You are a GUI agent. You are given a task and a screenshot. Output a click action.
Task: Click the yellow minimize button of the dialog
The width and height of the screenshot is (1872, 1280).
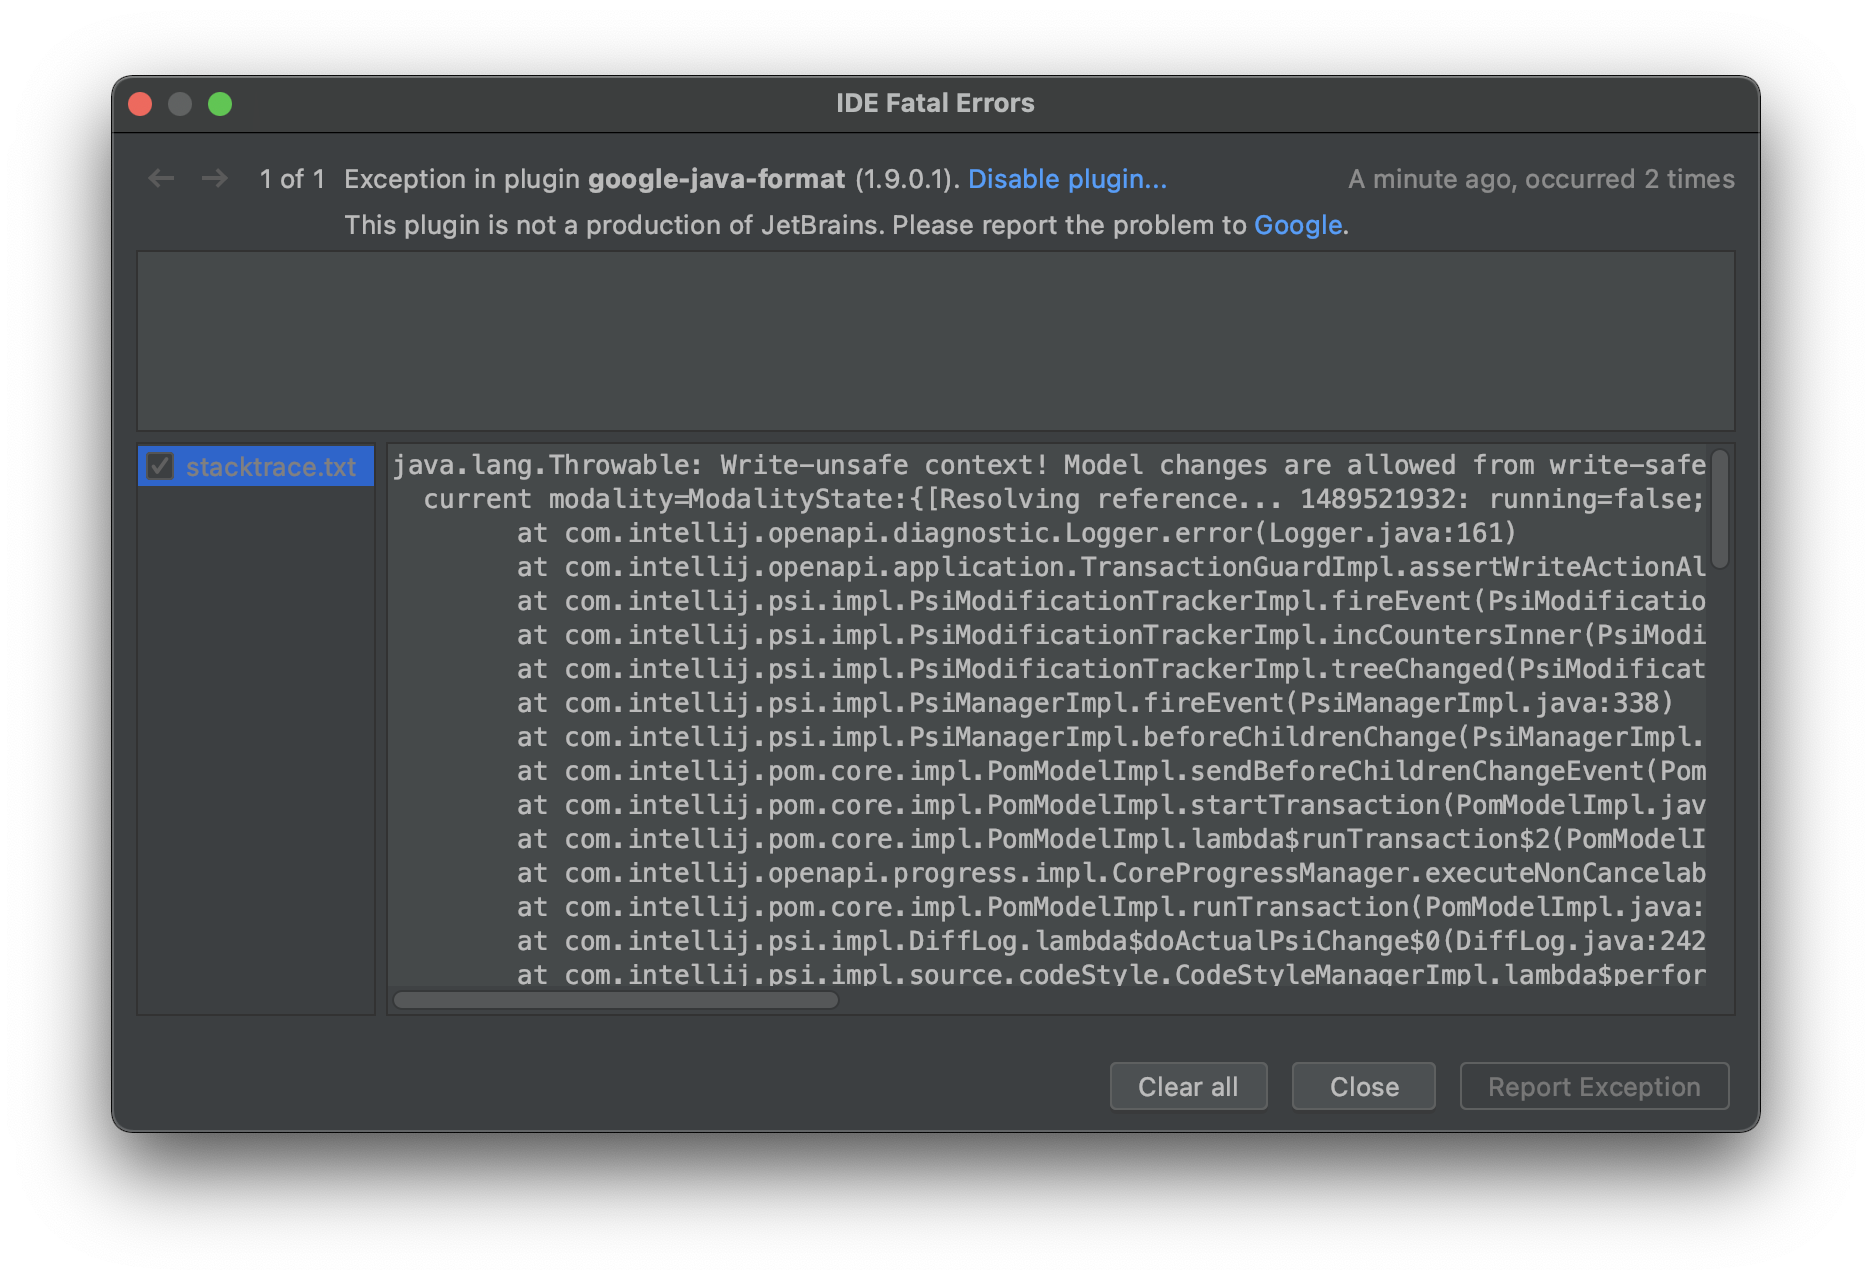pos(180,103)
